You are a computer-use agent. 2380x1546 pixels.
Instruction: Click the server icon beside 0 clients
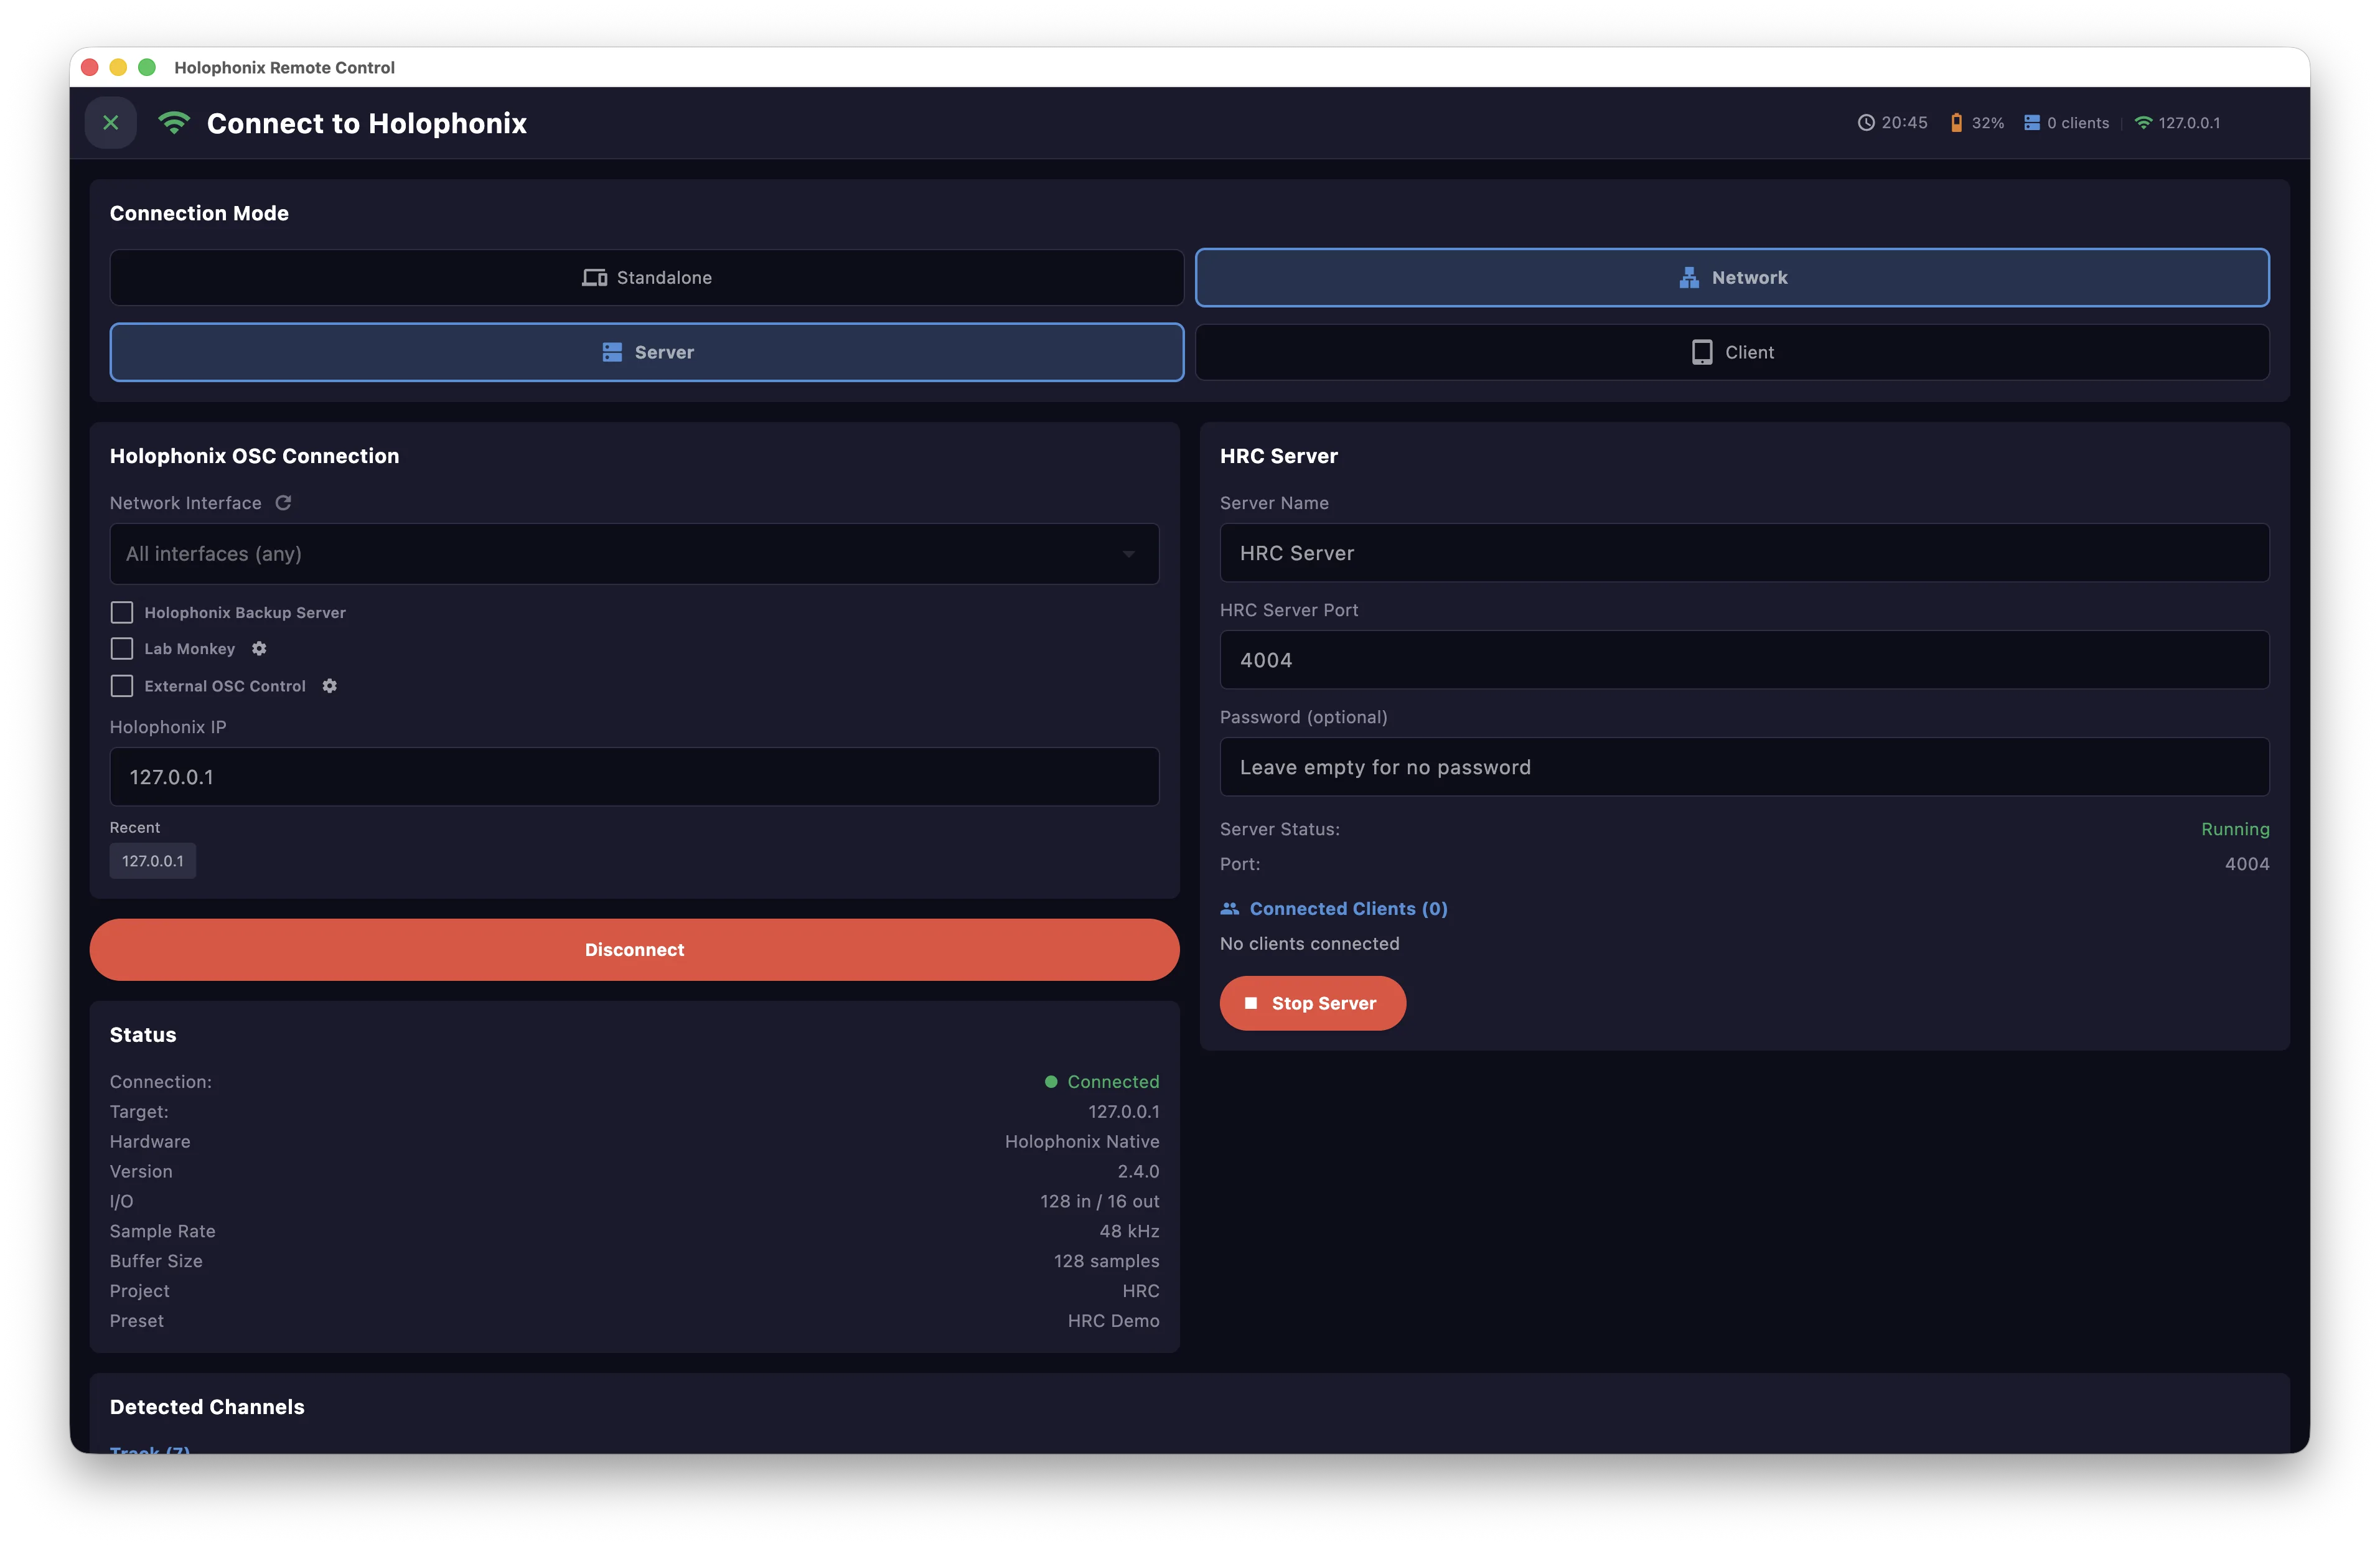coord(2031,123)
